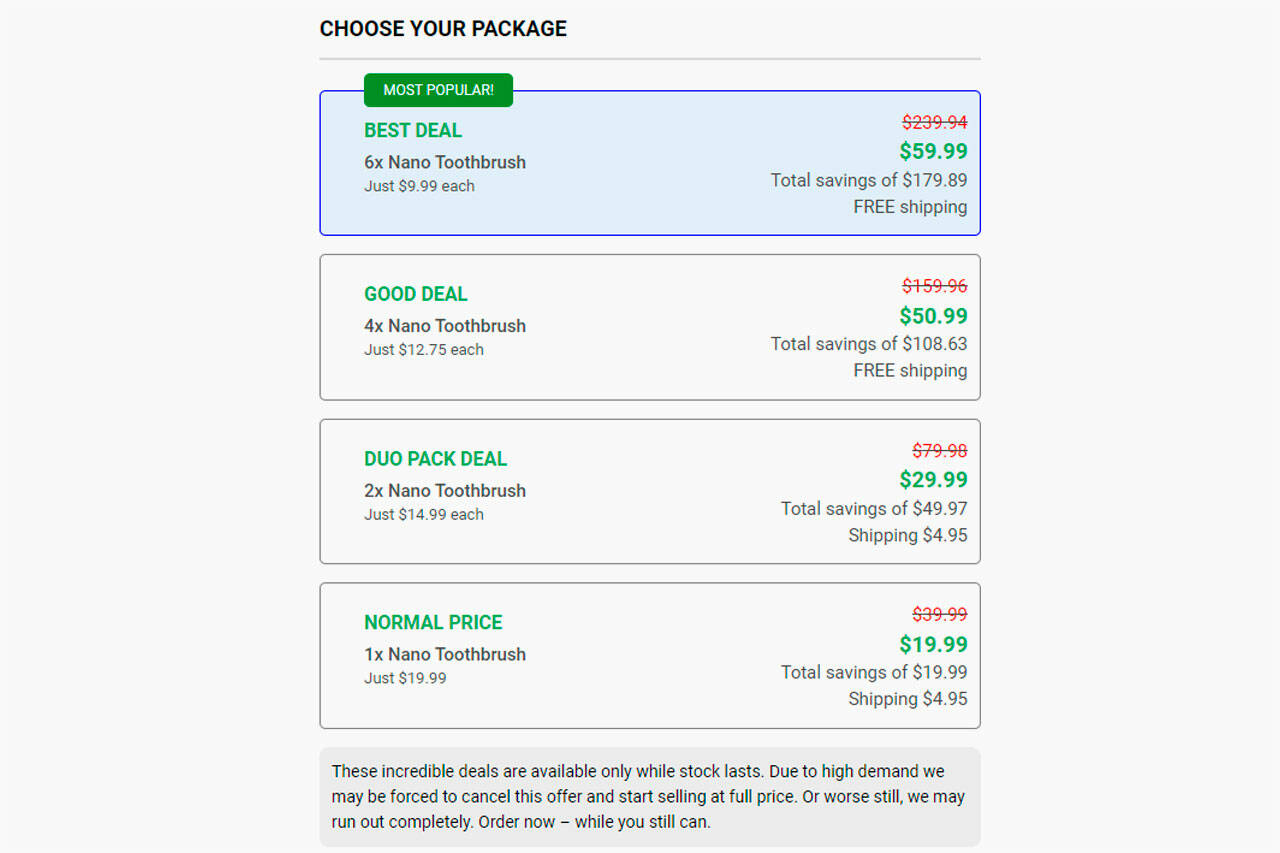Viewport: 1280px width, 853px height.
Task: Select the NORMAL PRICE package card
Action: click(x=650, y=655)
